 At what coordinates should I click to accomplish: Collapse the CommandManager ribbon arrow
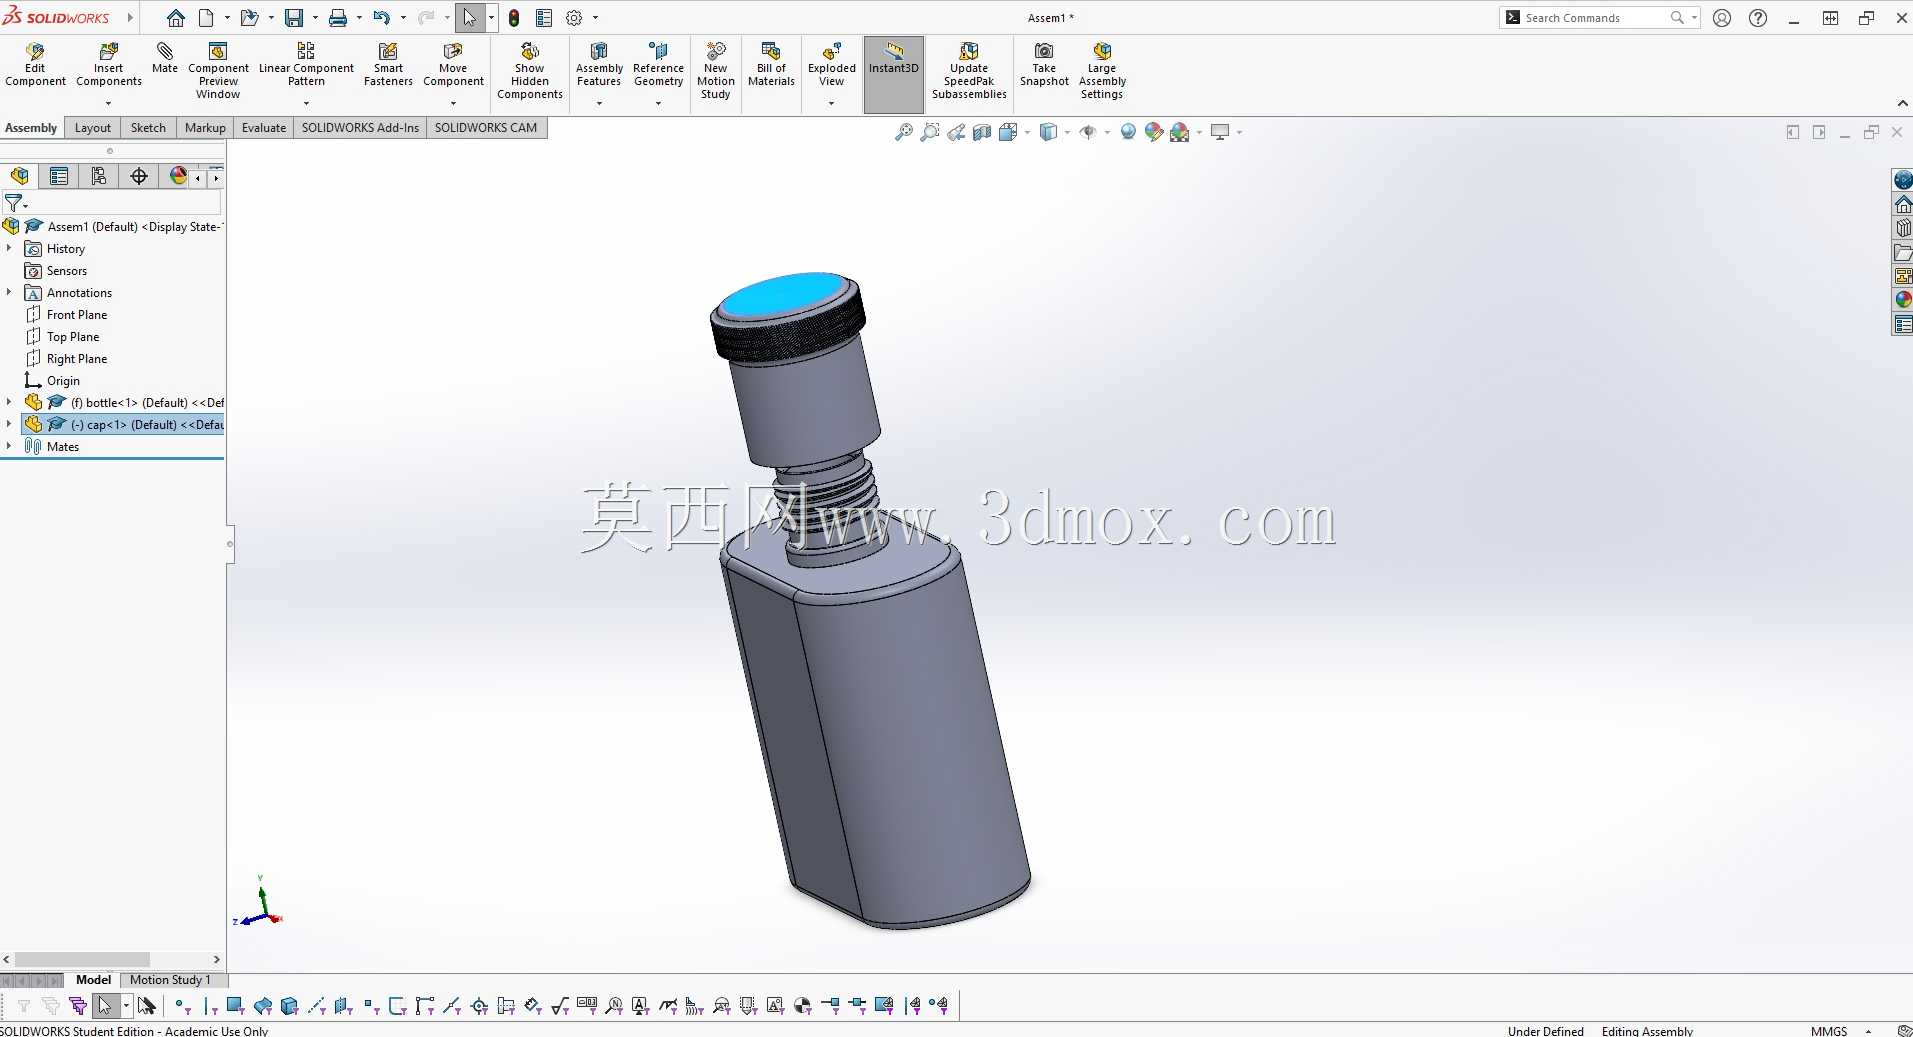(1902, 103)
